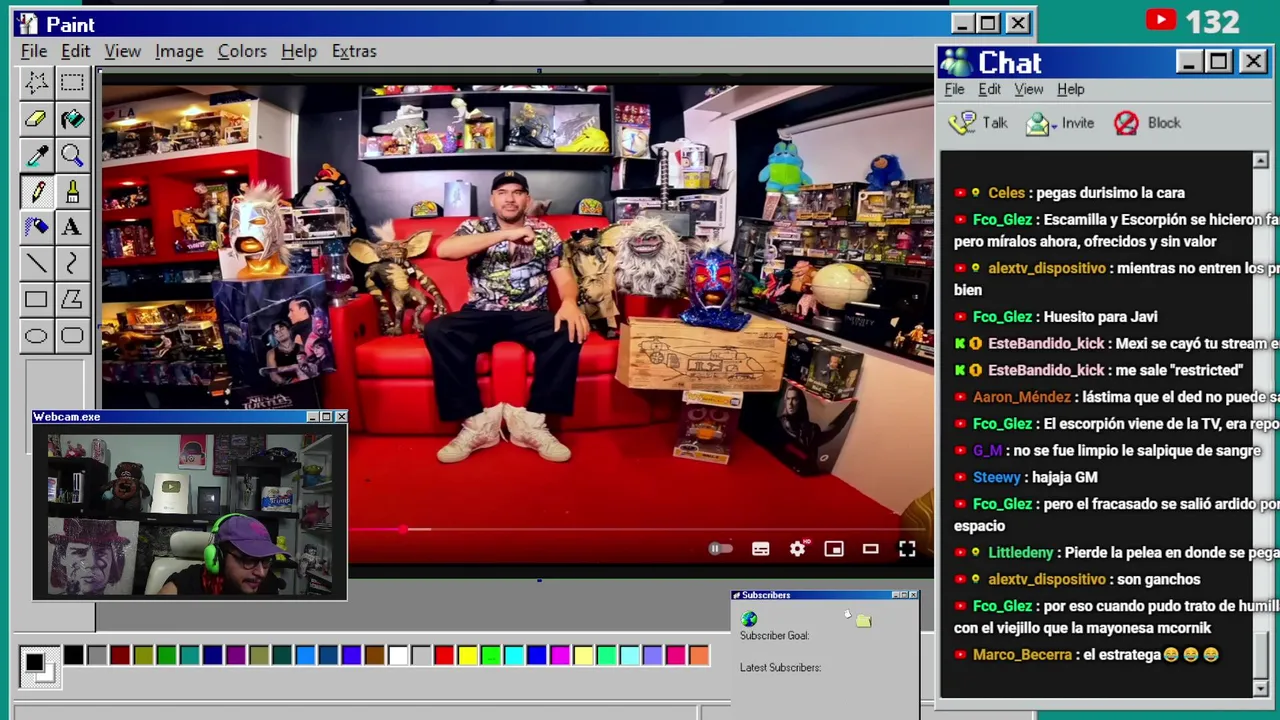1280x720 pixels.
Task: Select the straight Line tool
Action: pyautogui.click(x=36, y=263)
